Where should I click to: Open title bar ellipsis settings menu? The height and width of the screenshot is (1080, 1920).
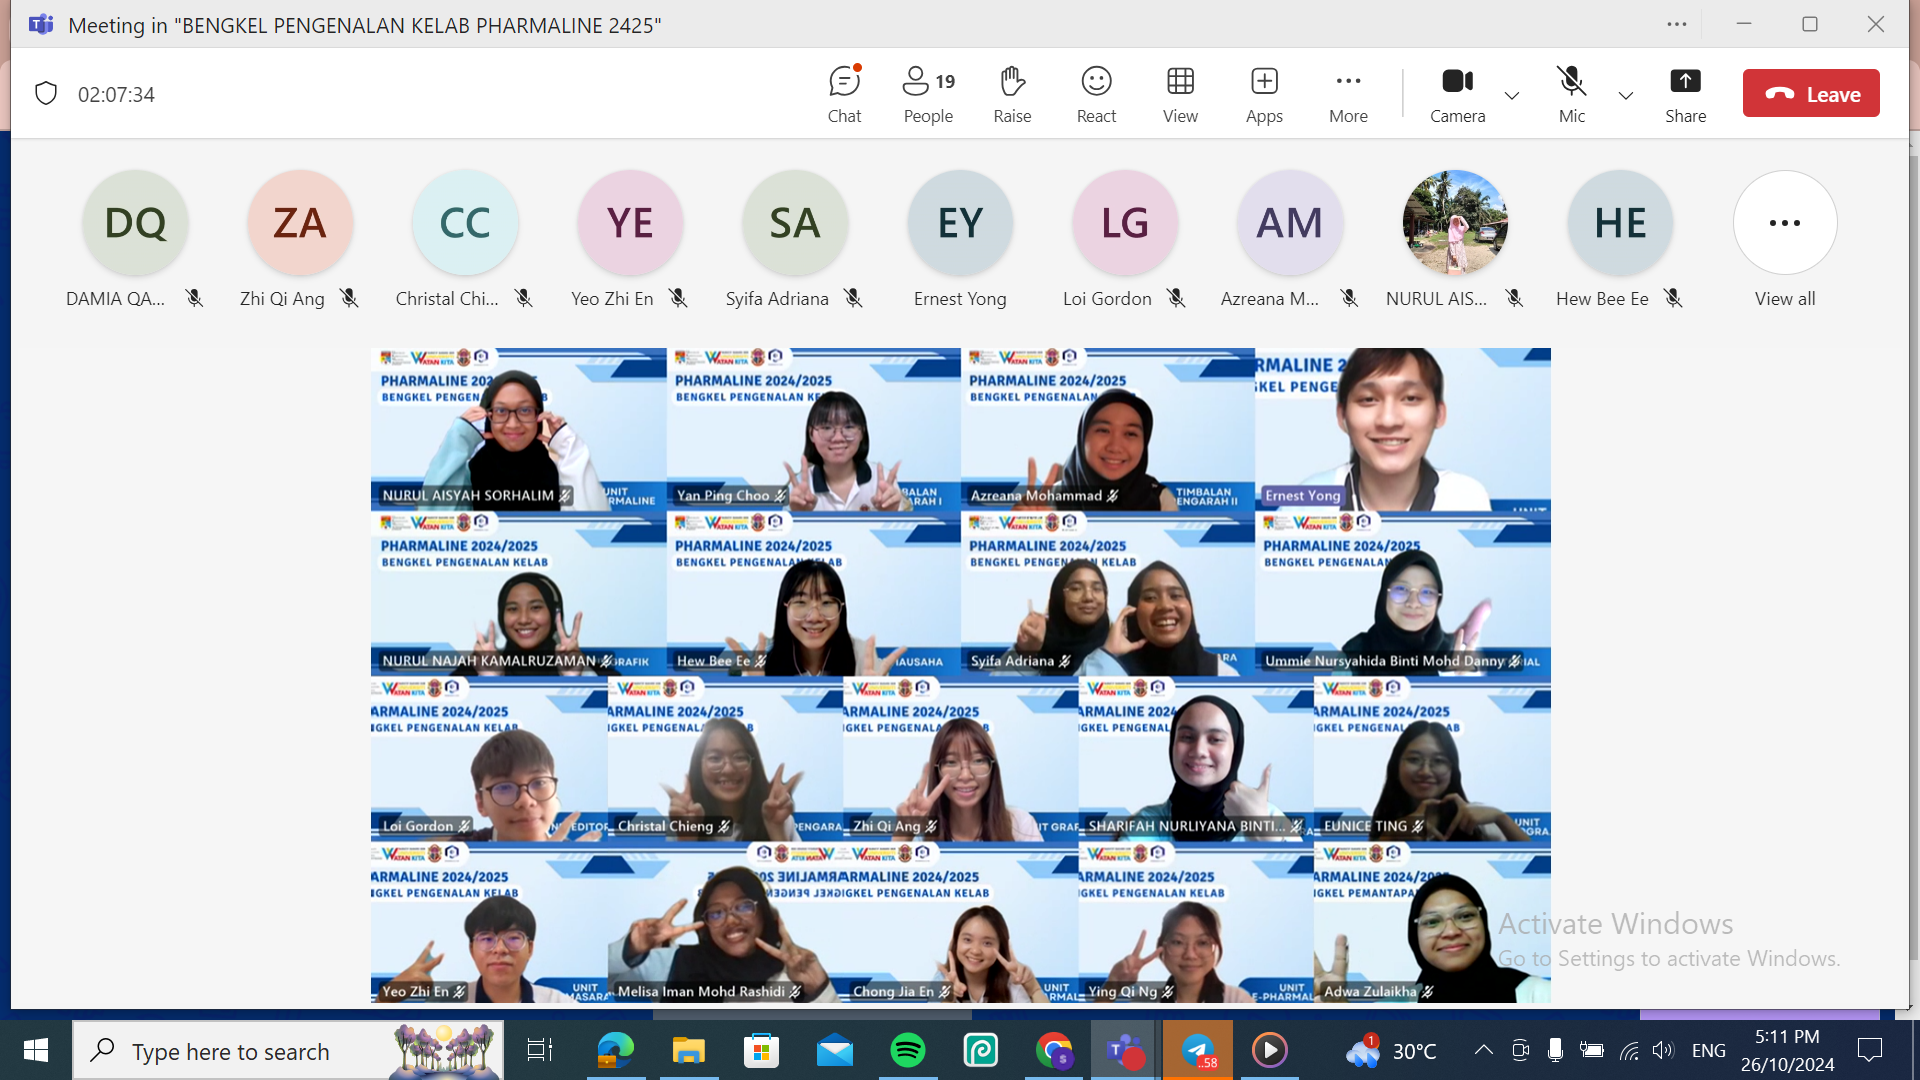(x=1677, y=24)
